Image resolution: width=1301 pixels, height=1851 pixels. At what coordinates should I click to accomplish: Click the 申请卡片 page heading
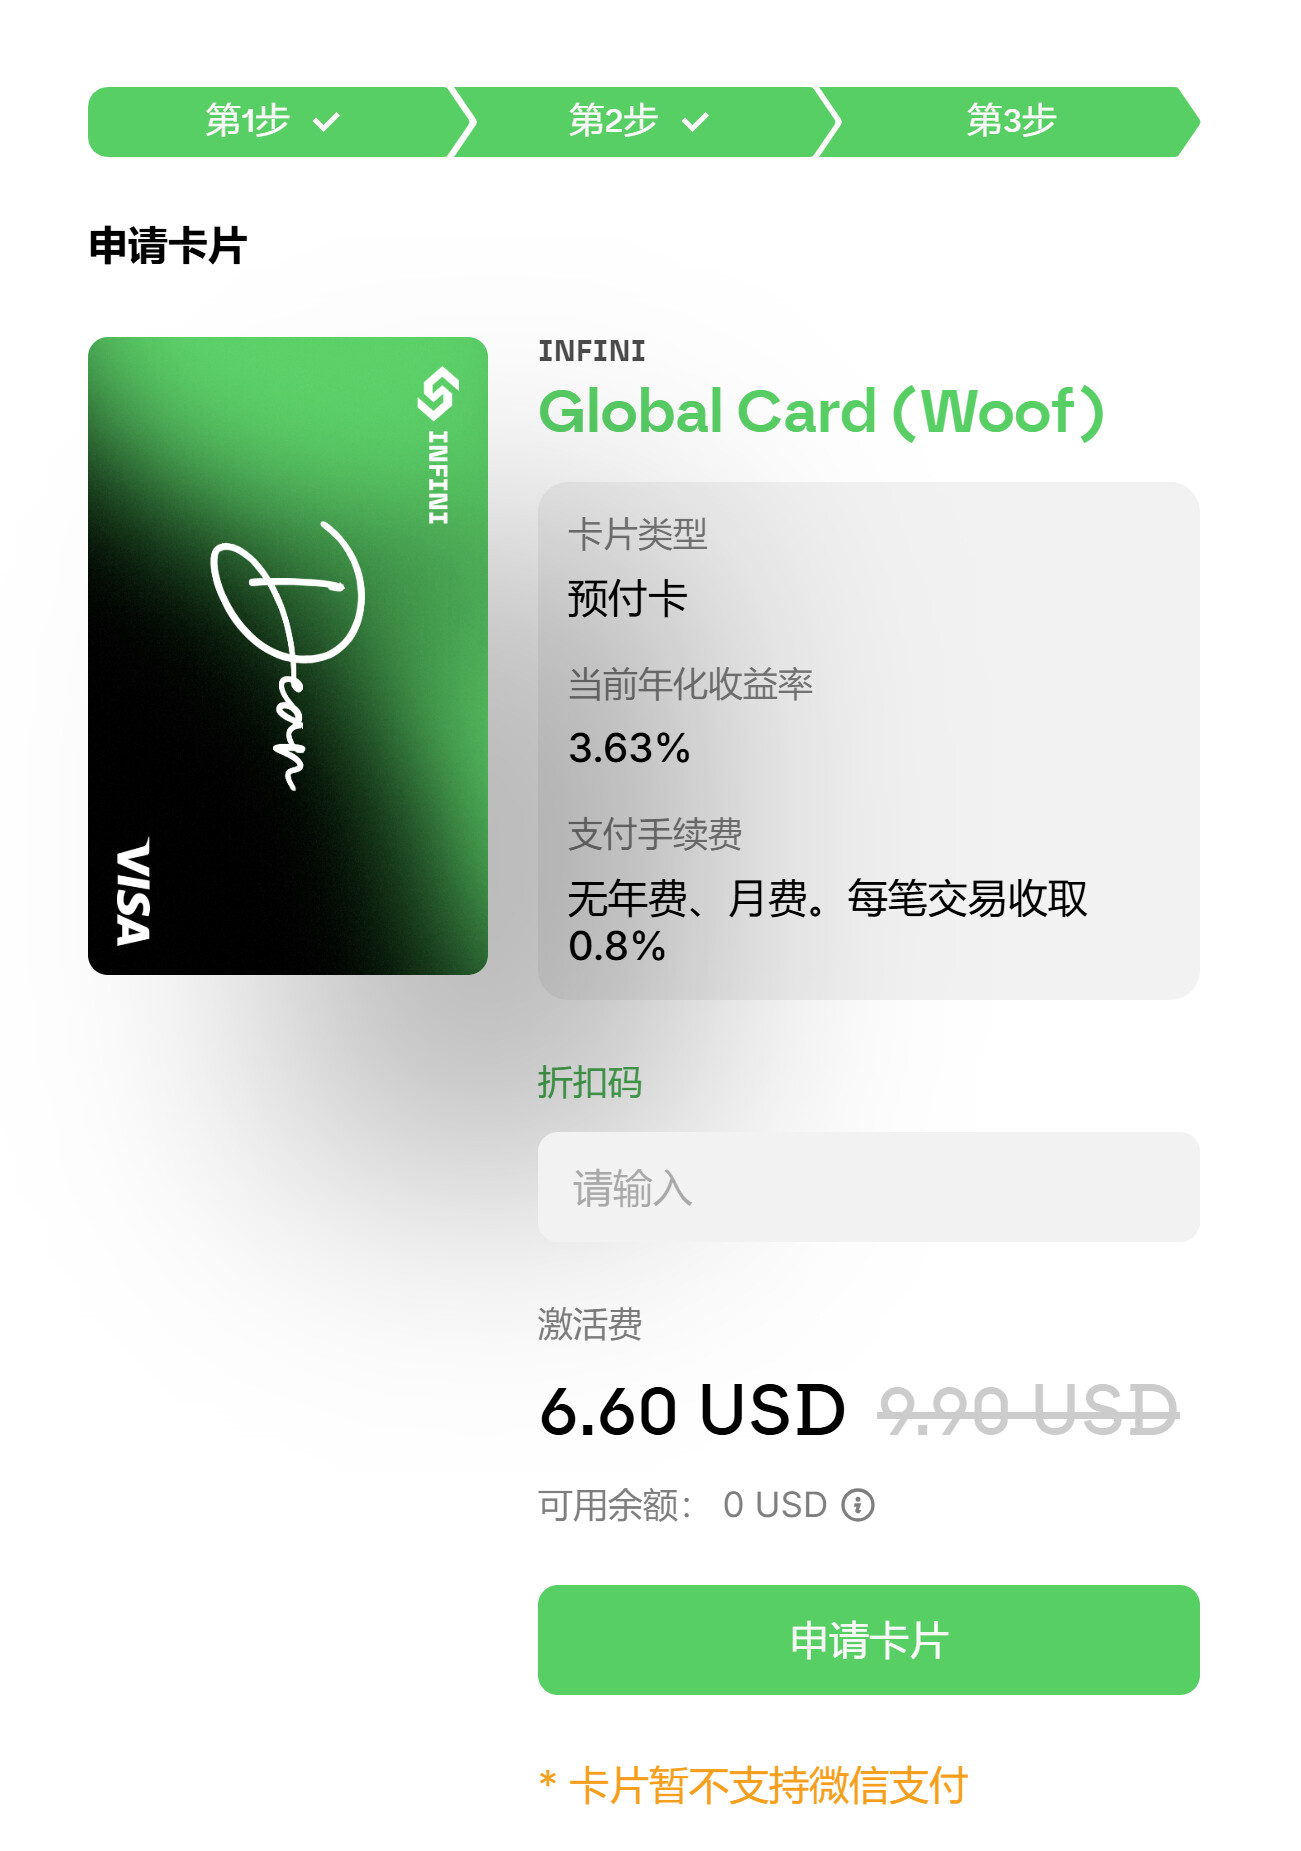168,246
